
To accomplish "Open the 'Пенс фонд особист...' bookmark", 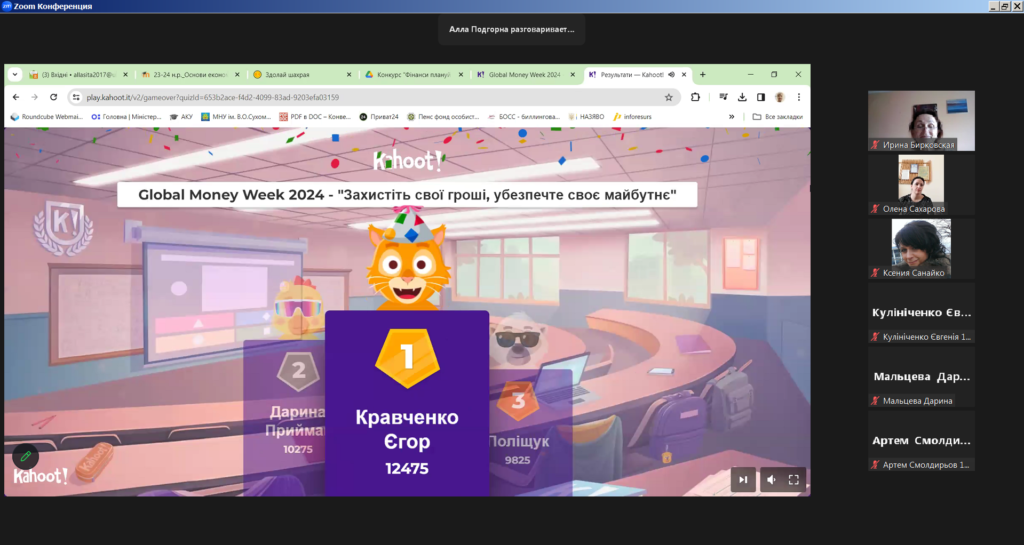I will [x=443, y=117].
